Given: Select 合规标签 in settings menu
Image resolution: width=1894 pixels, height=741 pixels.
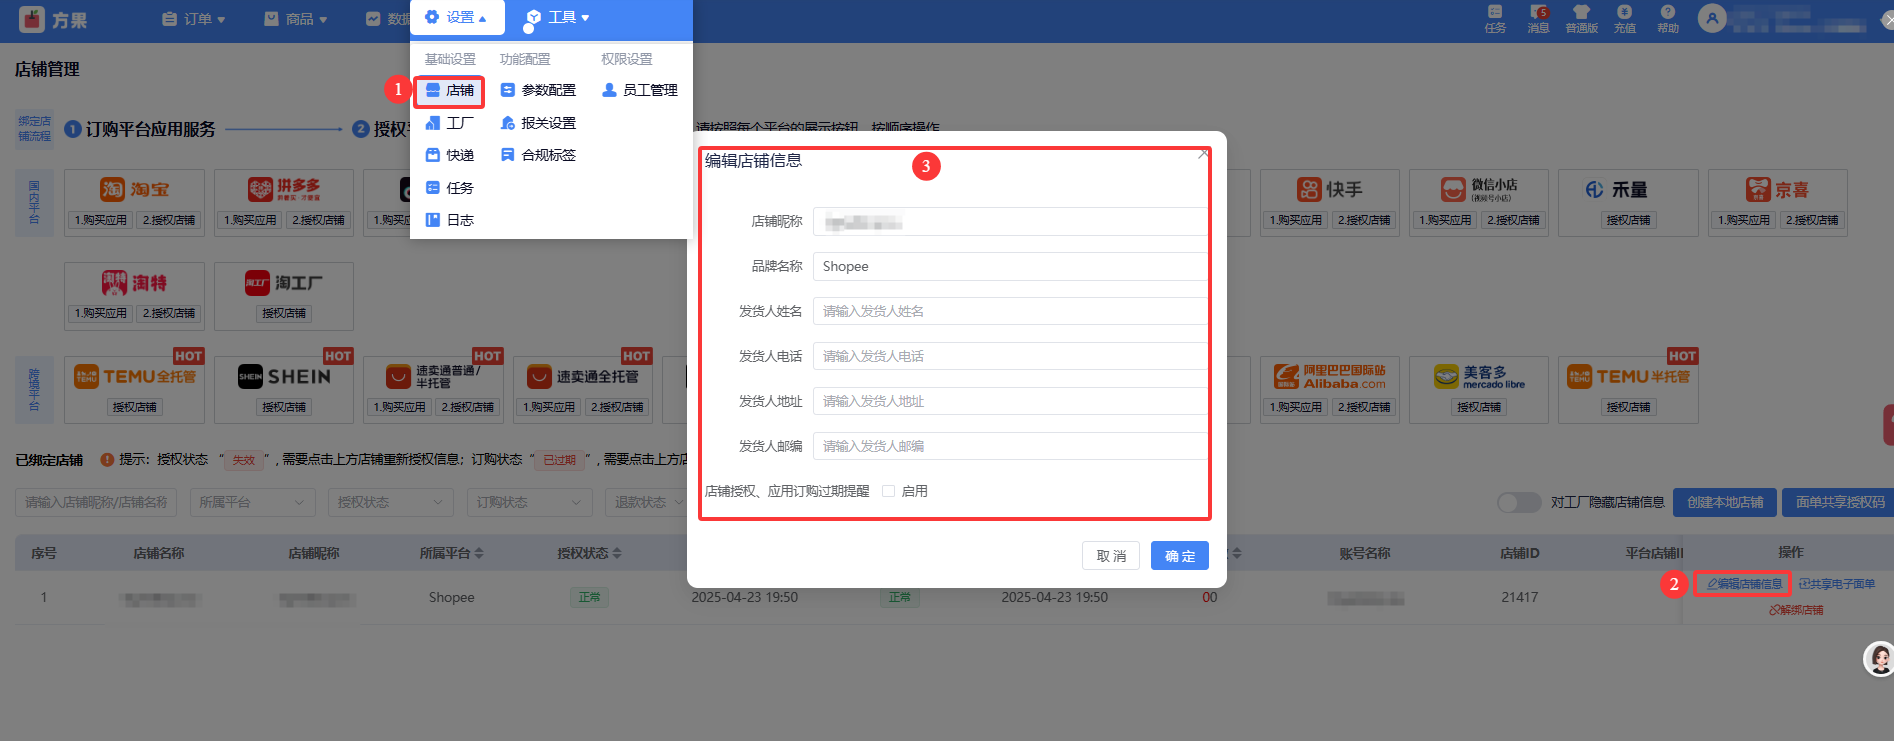Looking at the screenshot, I should 538,155.
